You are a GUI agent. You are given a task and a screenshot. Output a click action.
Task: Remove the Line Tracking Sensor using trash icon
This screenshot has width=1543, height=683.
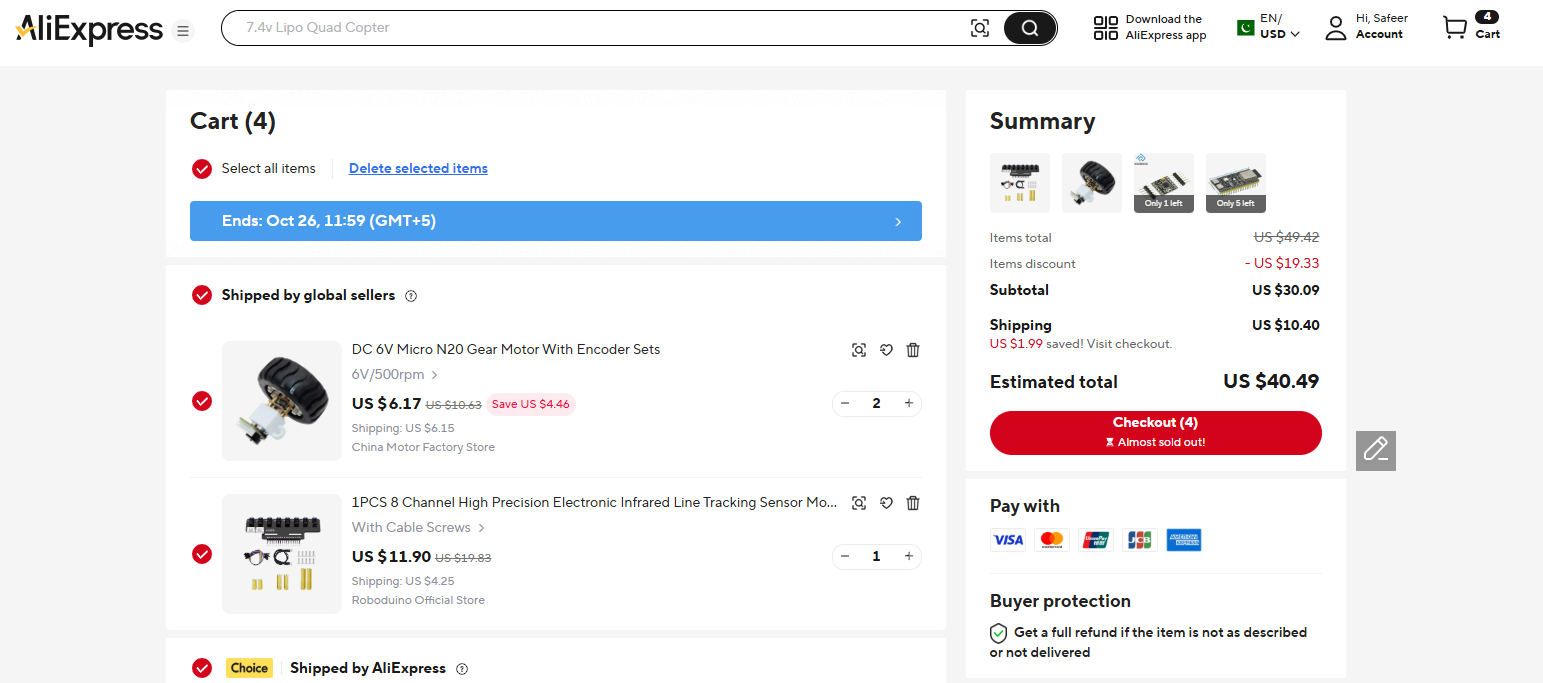pyautogui.click(x=913, y=503)
